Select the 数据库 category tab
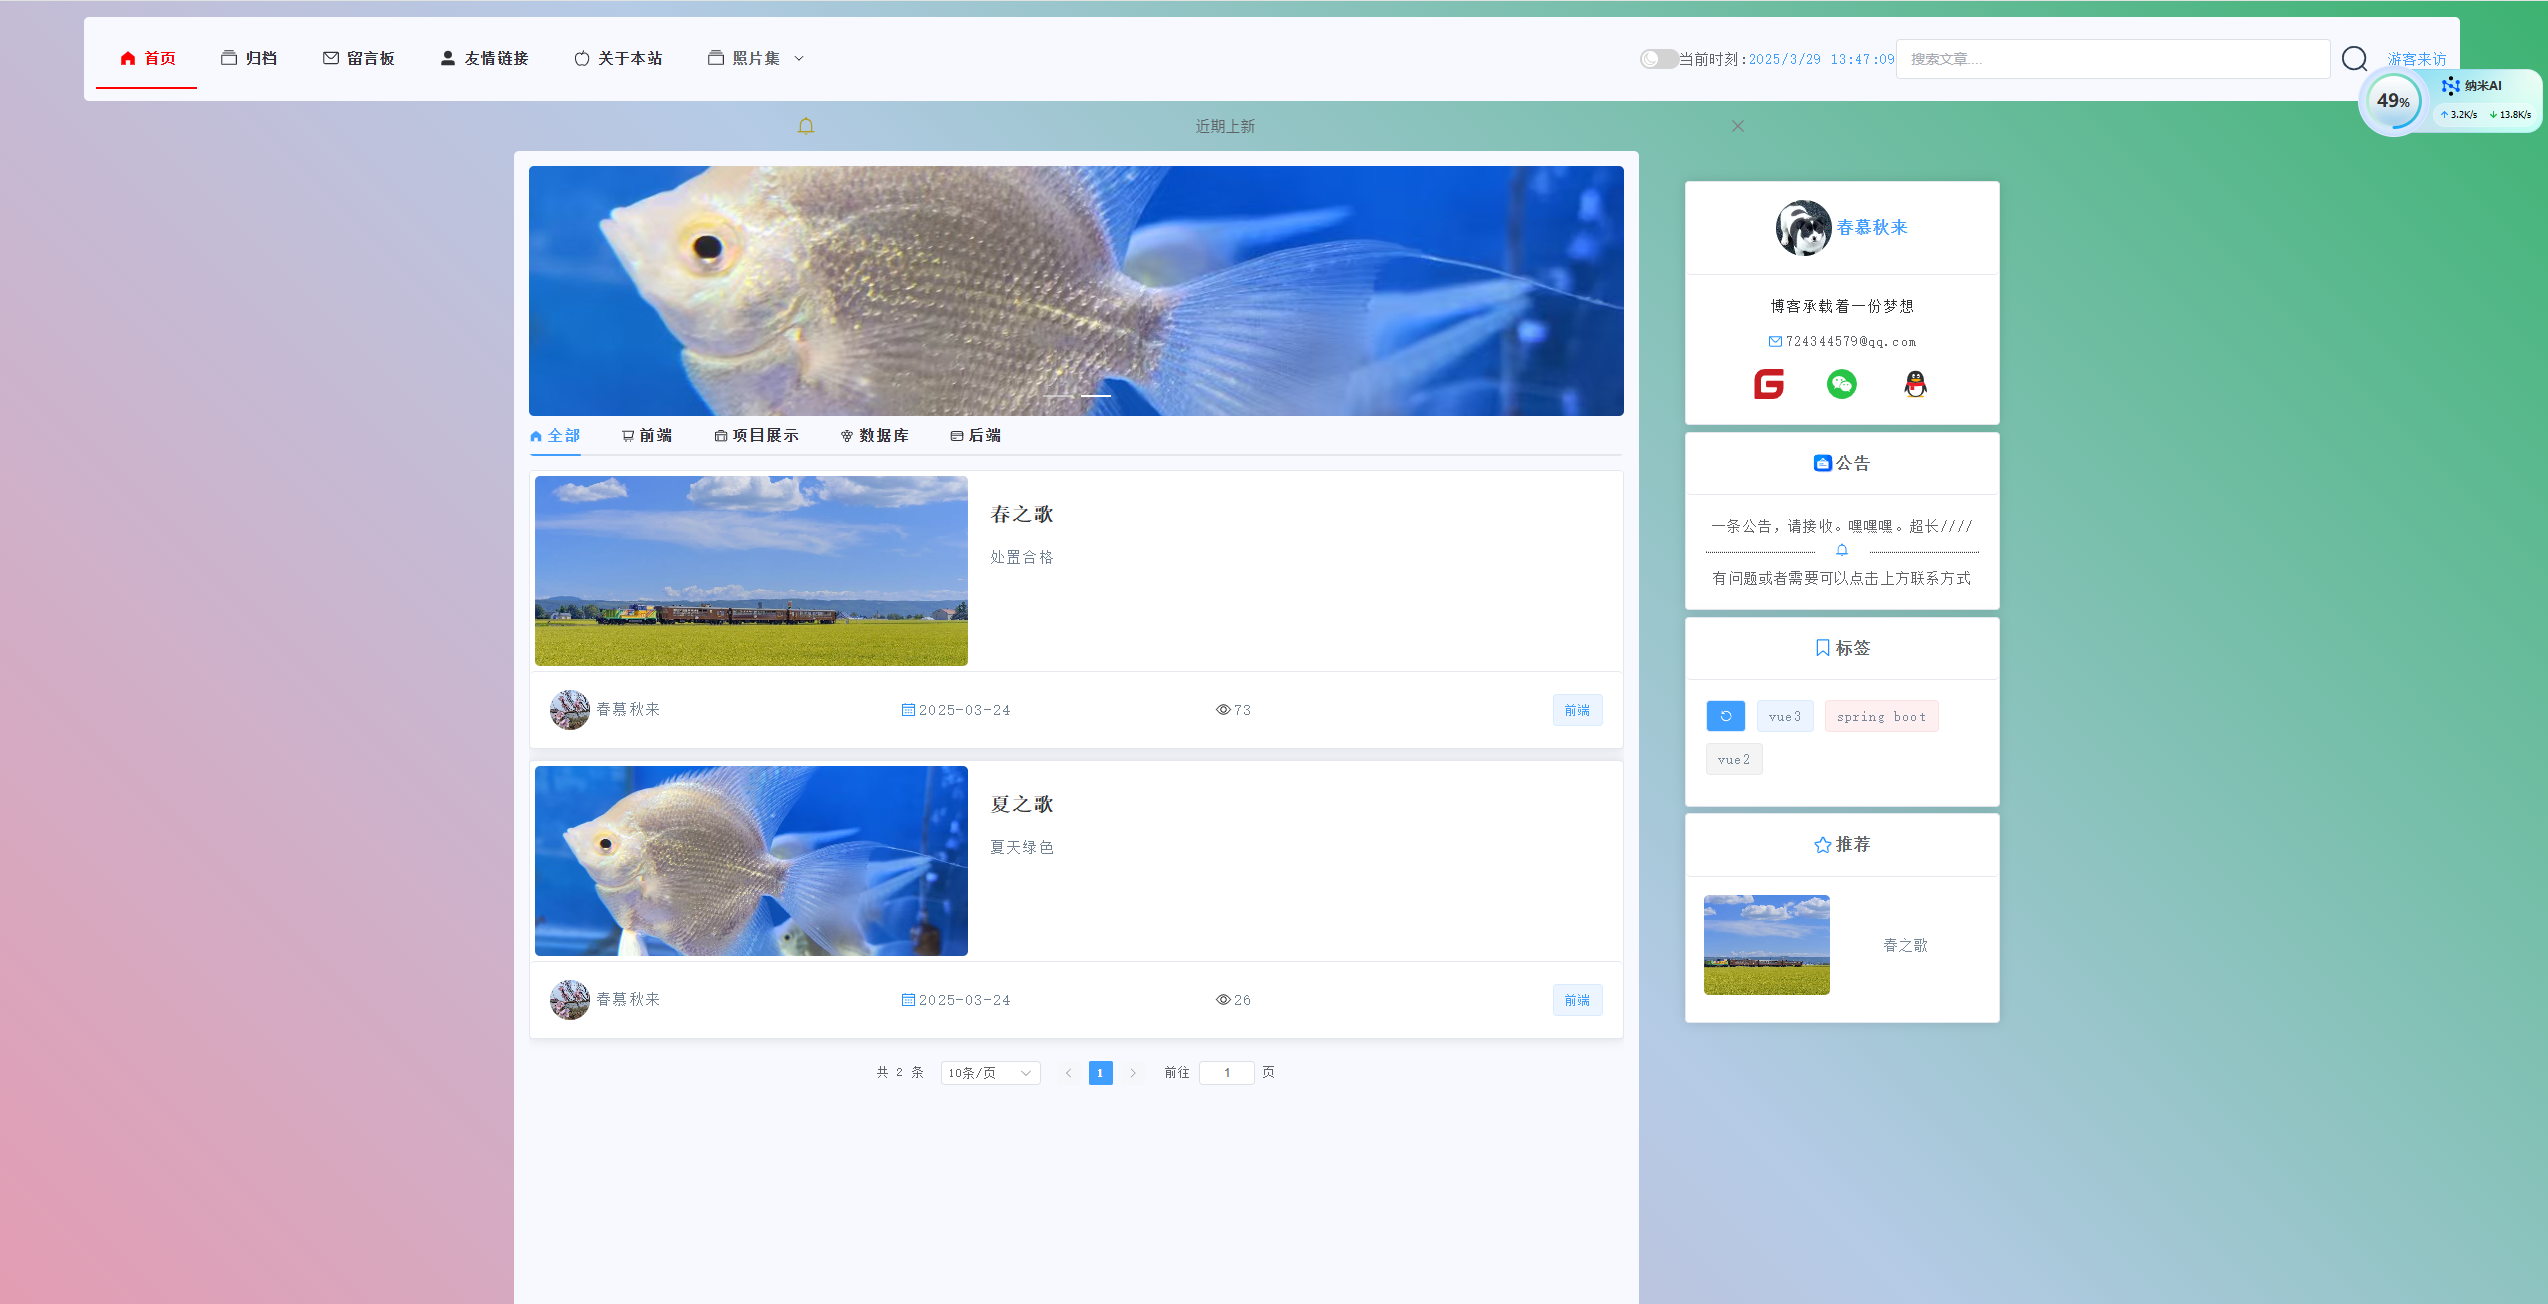Screen dimensions: 2548x1304 (x=875, y=436)
